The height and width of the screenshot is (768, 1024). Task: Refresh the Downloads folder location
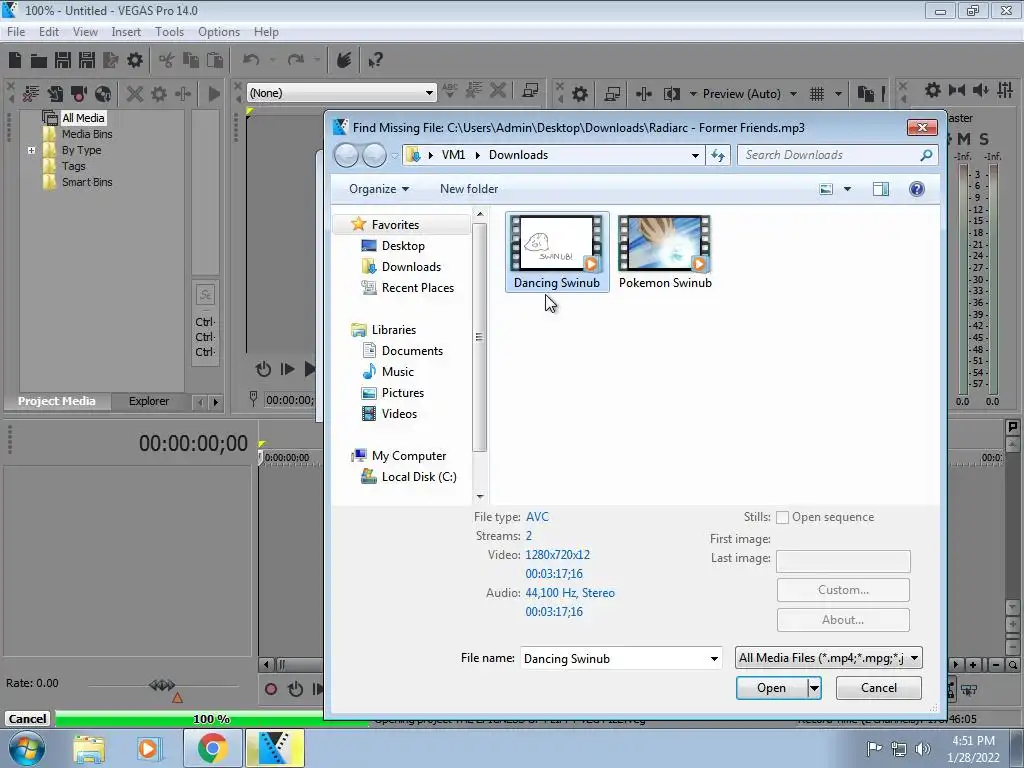click(x=718, y=155)
